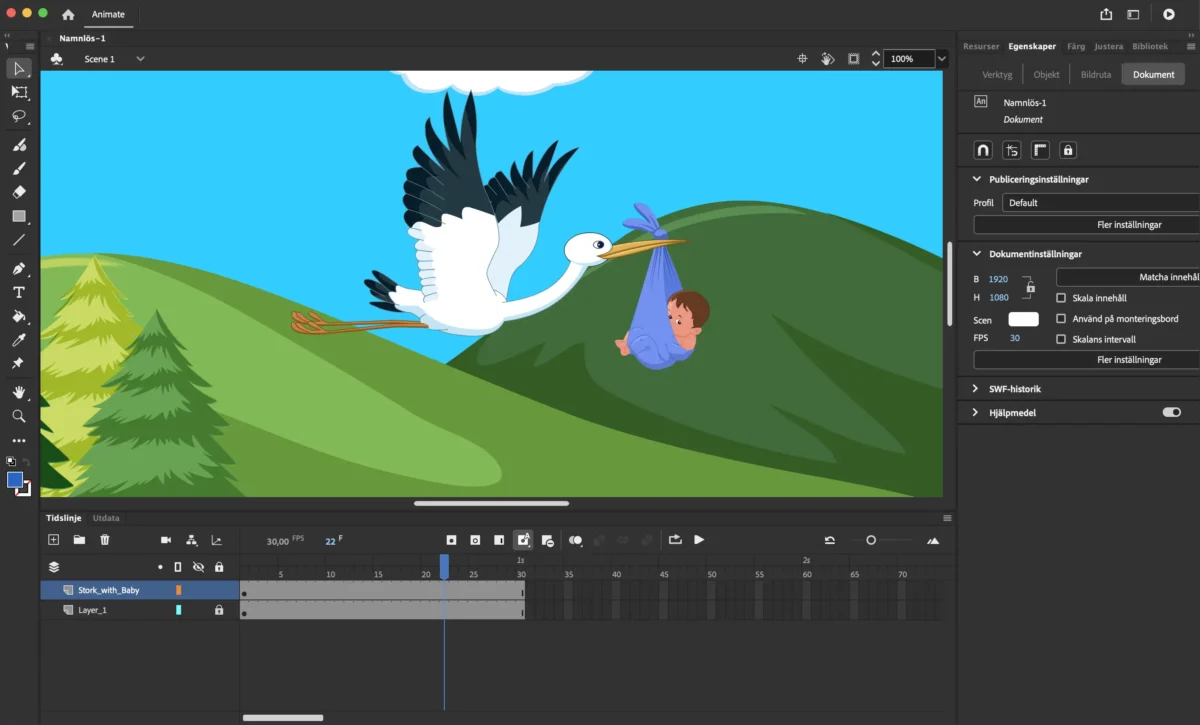Open the Profil Default dropdown
1200x725 pixels.
coord(1101,202)
